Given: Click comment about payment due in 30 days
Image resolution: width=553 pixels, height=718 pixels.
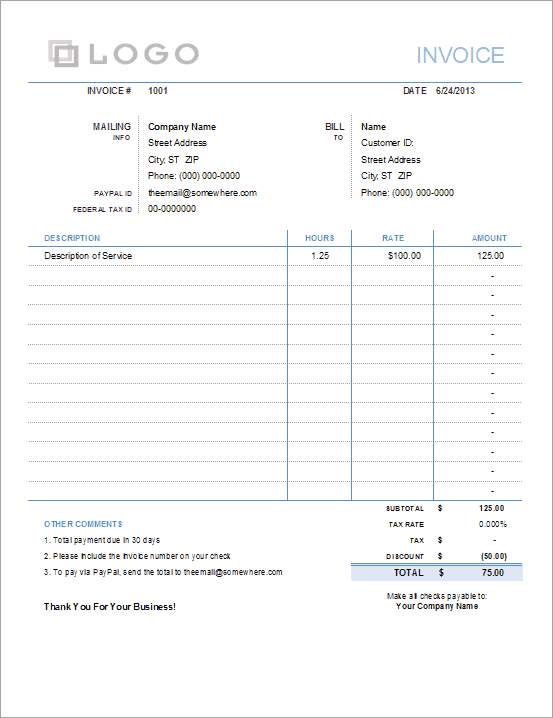Looking at the screenshot, I should tap(102, 540).
